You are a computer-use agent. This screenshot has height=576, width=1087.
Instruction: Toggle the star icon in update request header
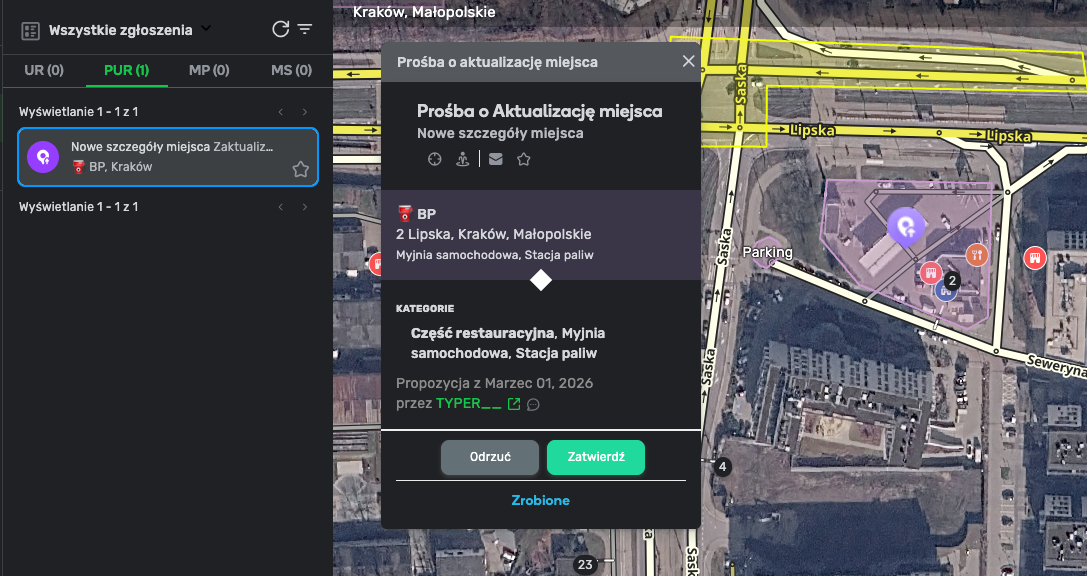(x=523, y=159)
